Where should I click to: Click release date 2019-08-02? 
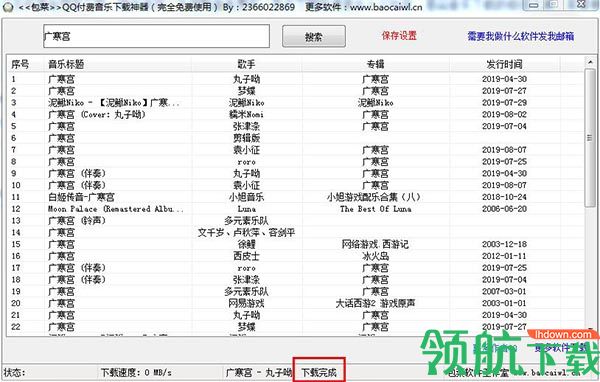[504, 114]
